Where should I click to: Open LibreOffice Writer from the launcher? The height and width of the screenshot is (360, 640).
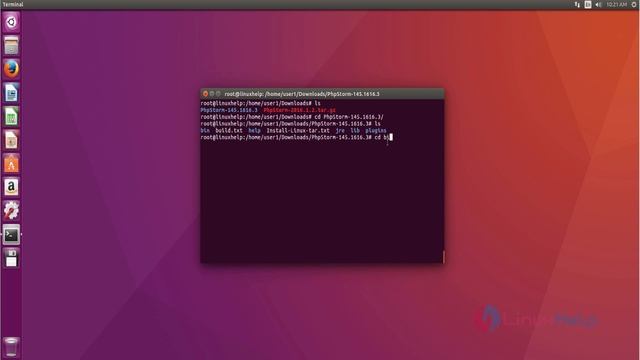tap(11, 93)
